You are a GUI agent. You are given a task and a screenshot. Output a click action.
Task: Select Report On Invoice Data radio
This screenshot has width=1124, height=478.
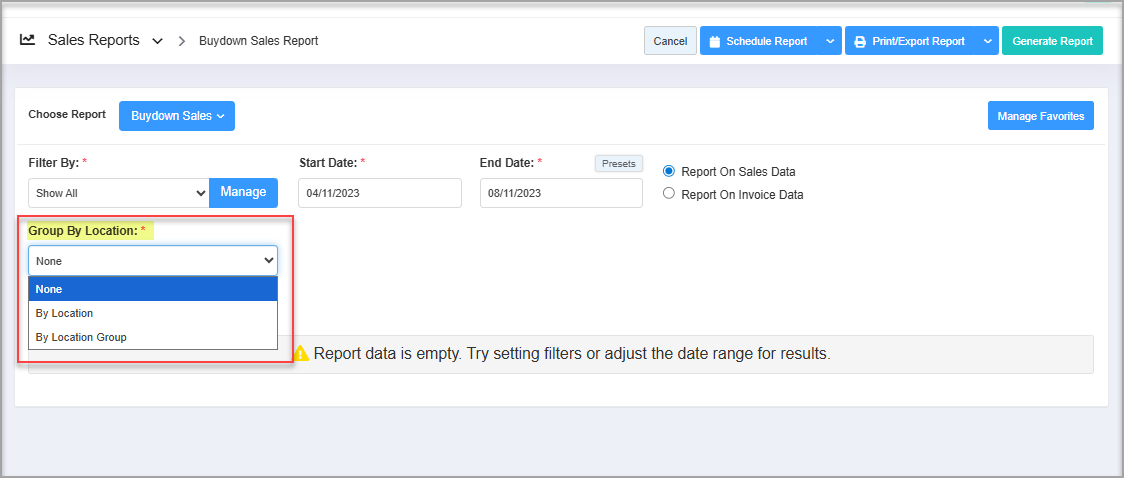click(669, 194)
